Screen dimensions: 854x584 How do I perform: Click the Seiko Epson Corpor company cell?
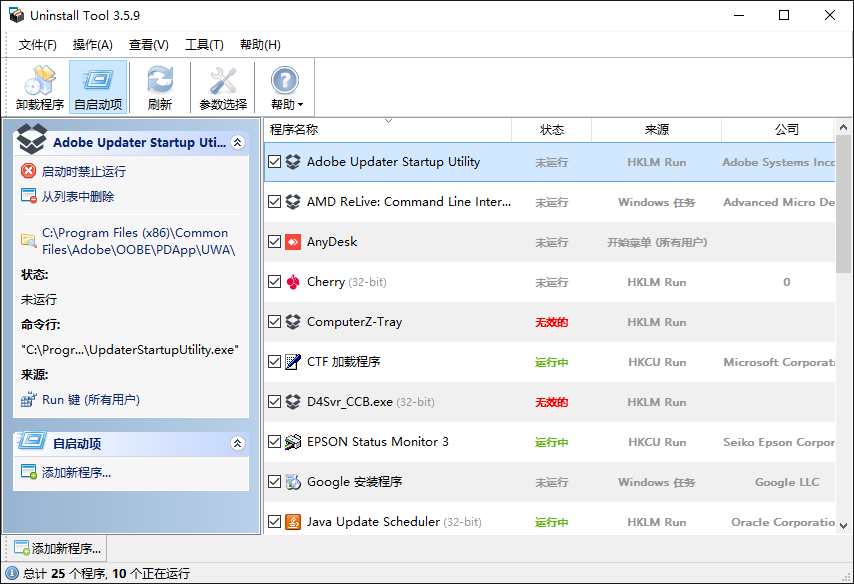pos(779,442)
